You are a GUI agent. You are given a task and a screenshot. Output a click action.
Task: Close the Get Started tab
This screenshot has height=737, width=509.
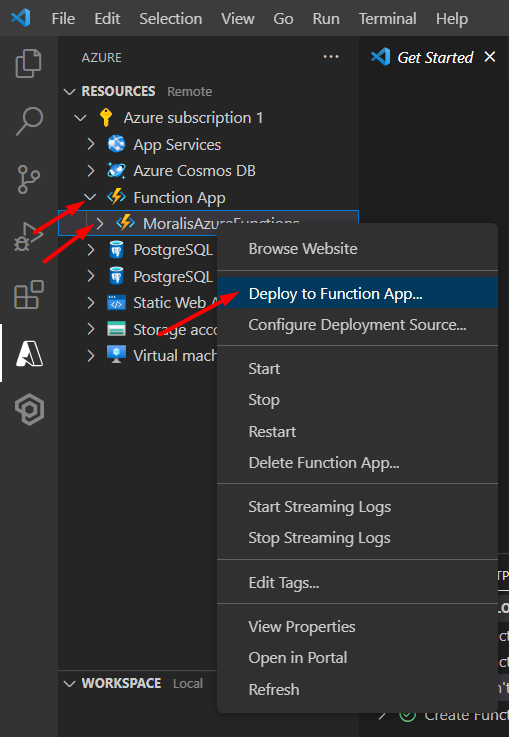pyautogui.click(x=490, y=57)
